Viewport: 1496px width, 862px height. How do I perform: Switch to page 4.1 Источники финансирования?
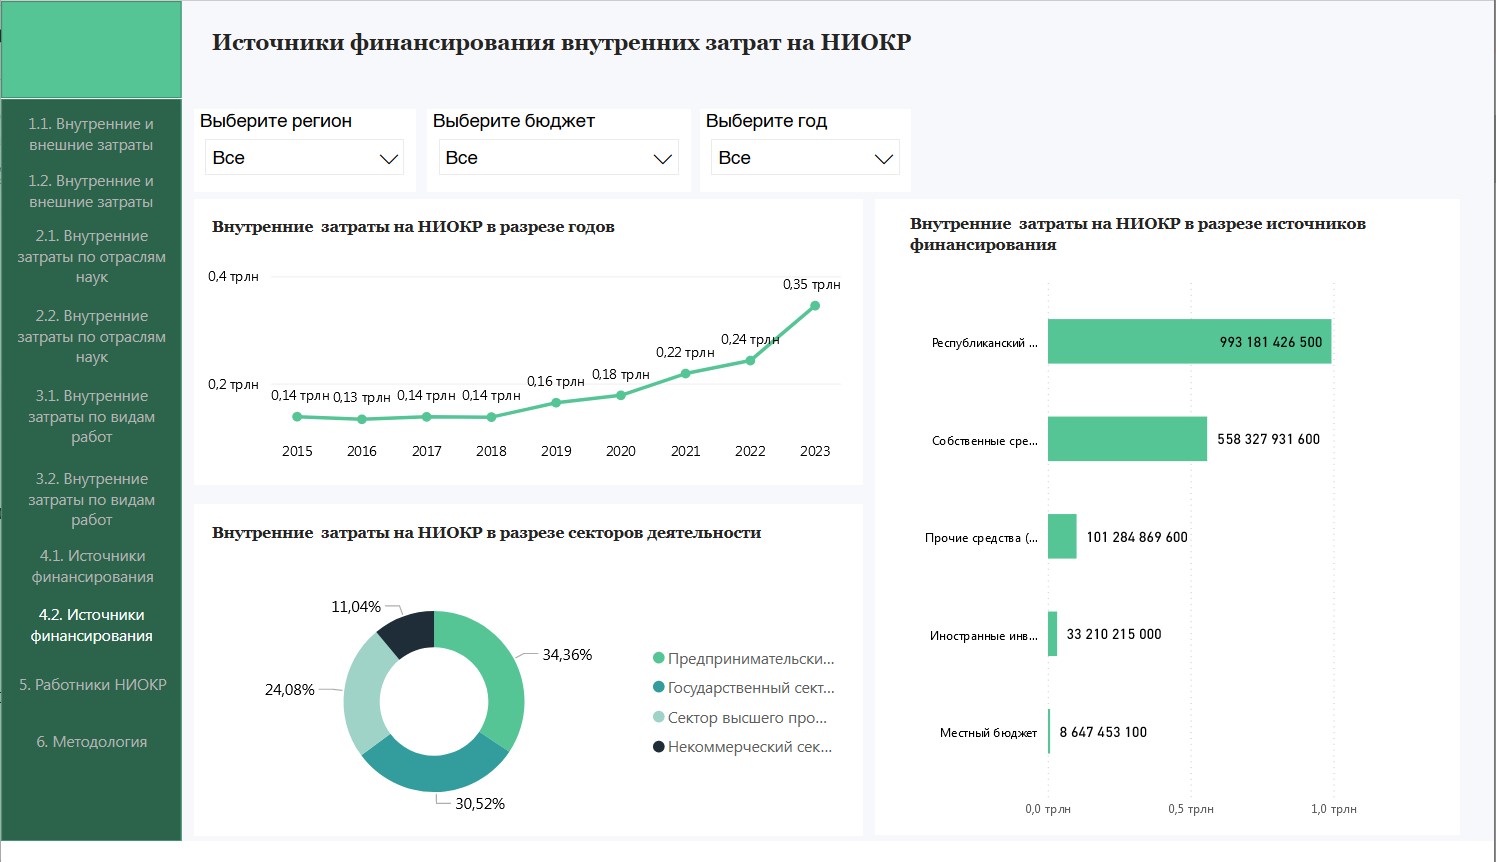click(92, 566)
